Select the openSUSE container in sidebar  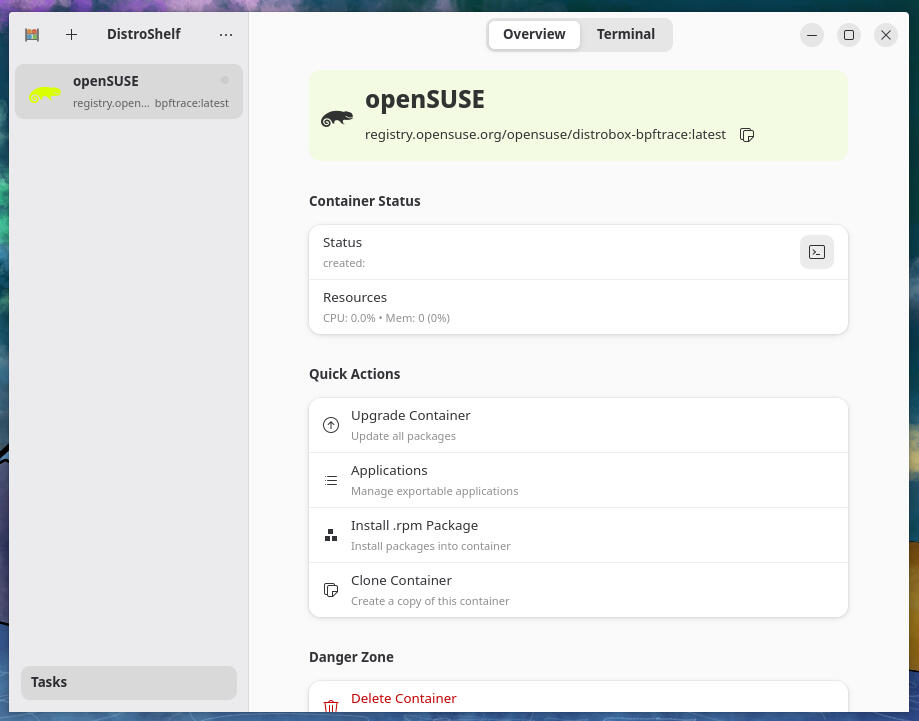click(x=129, y=91)
